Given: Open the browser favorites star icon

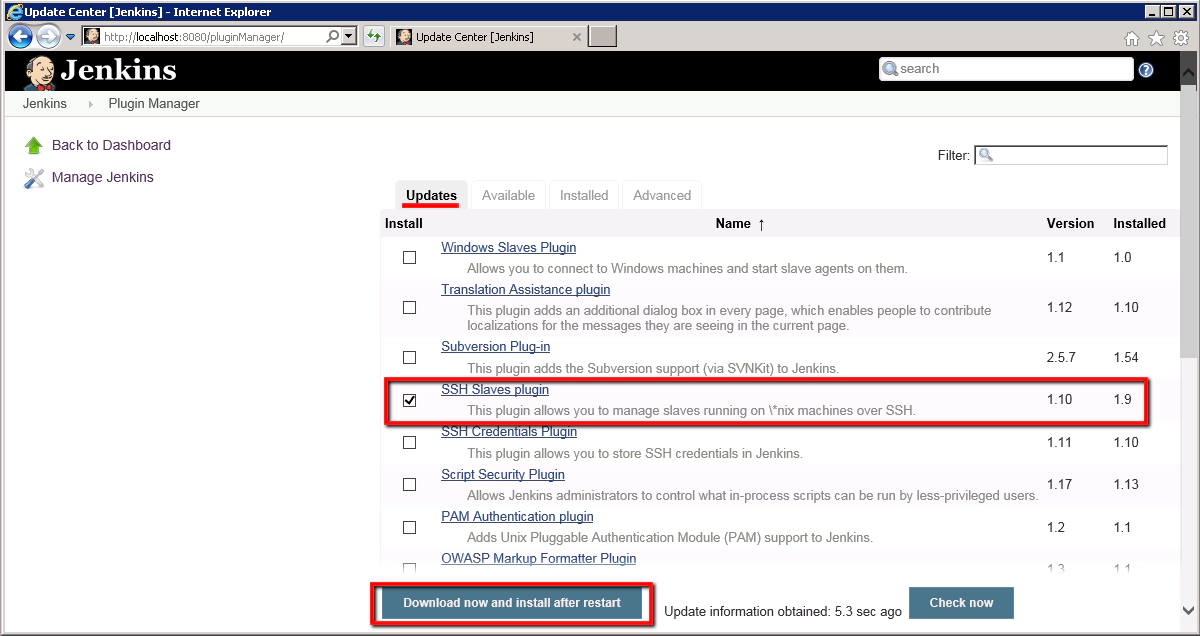Looking at the screenshot, I should pos(1156,38).
